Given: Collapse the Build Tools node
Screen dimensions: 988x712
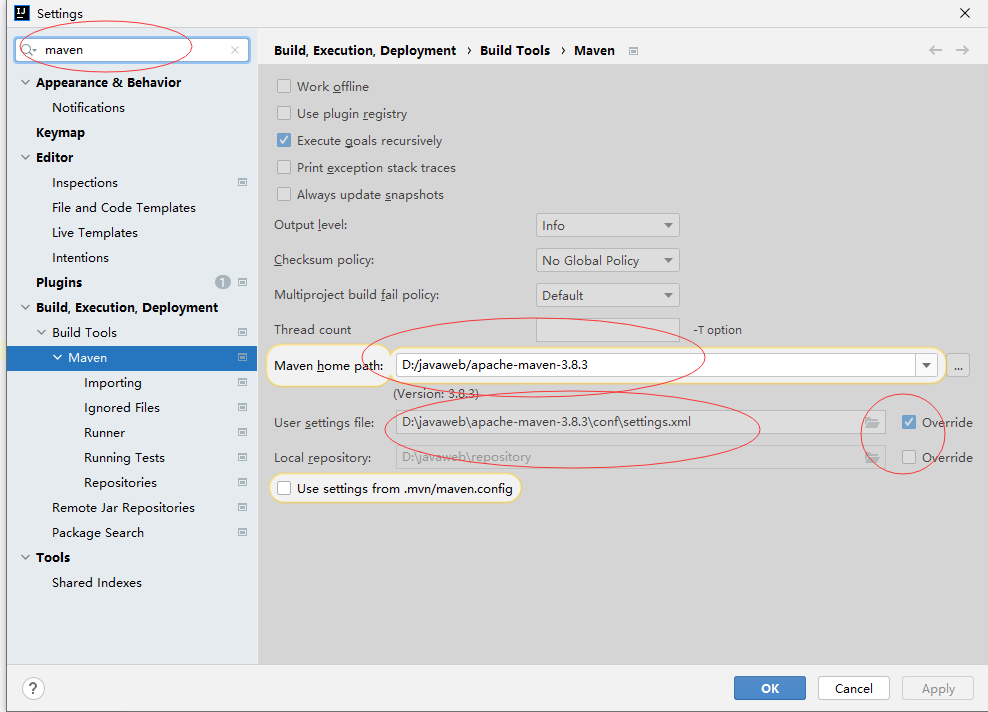Looking at the screenshot, I should tap(42, 332).
